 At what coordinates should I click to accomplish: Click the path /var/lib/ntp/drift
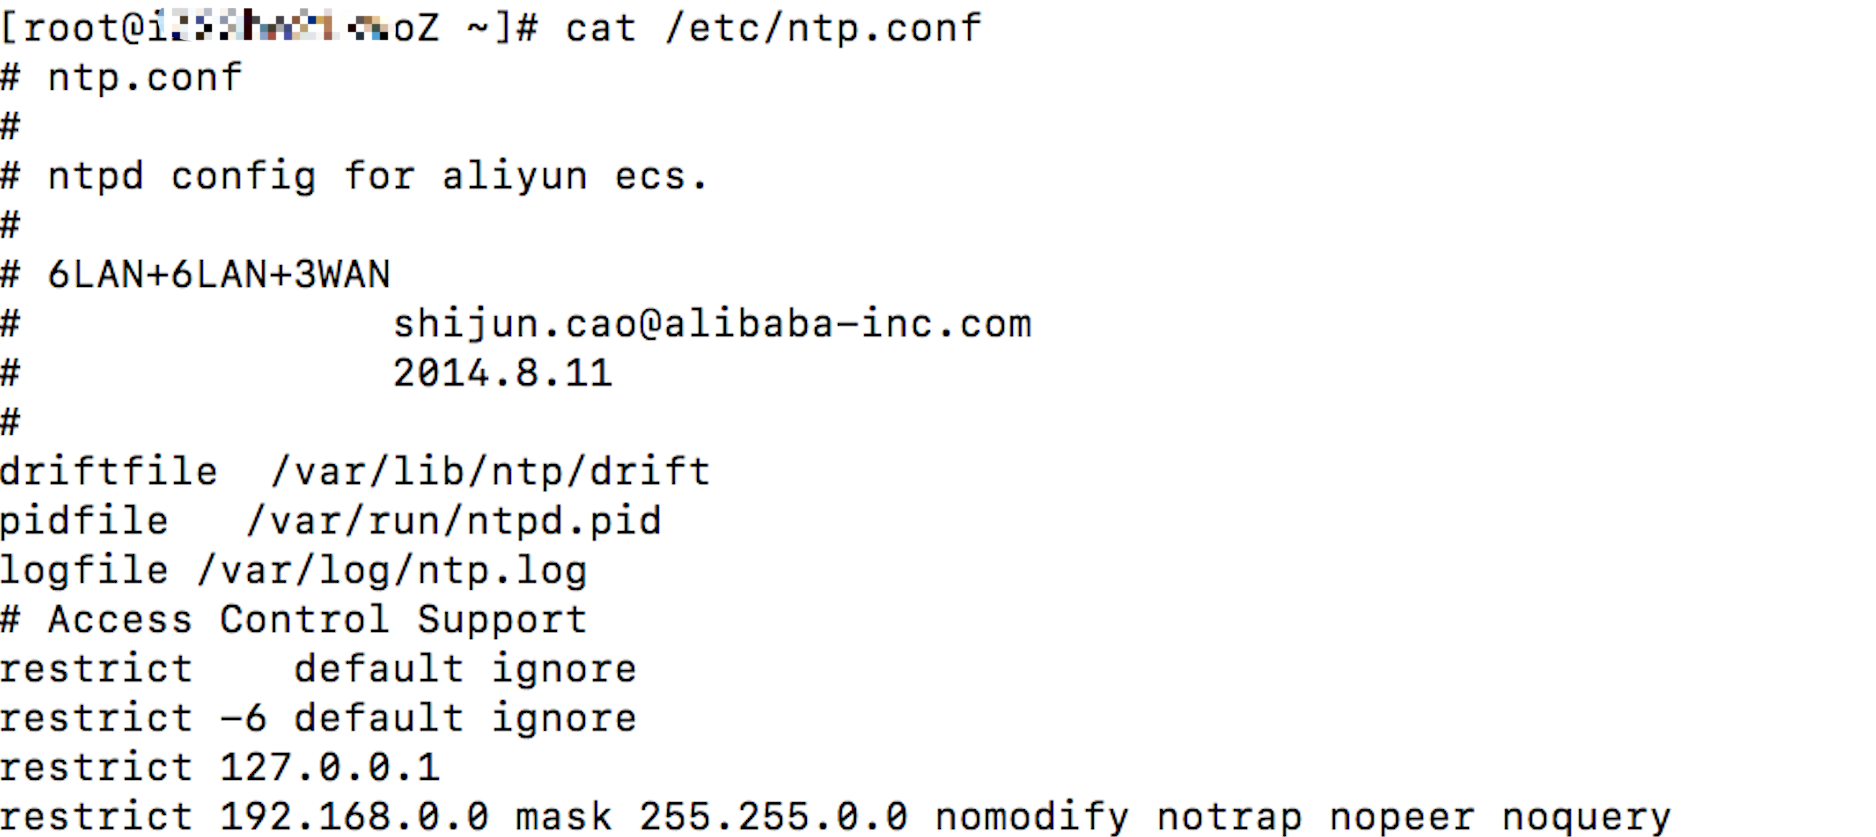491,471
